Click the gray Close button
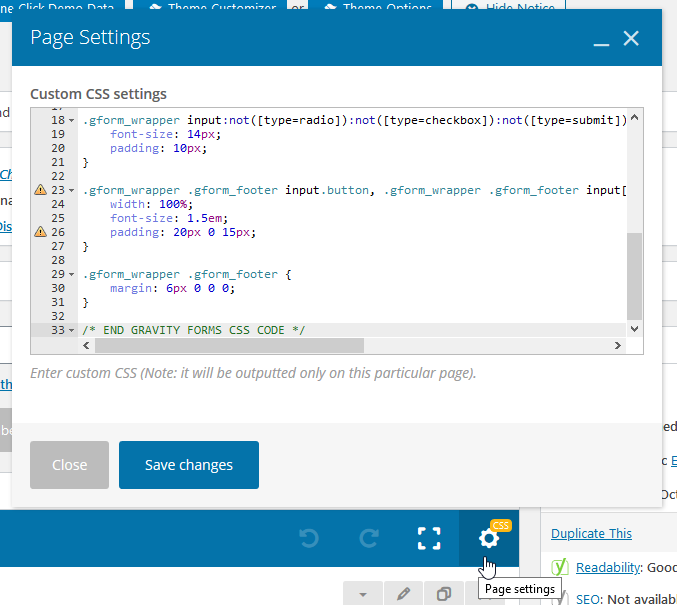This screenshot has height=605, width=677. [x=70, y=465]
